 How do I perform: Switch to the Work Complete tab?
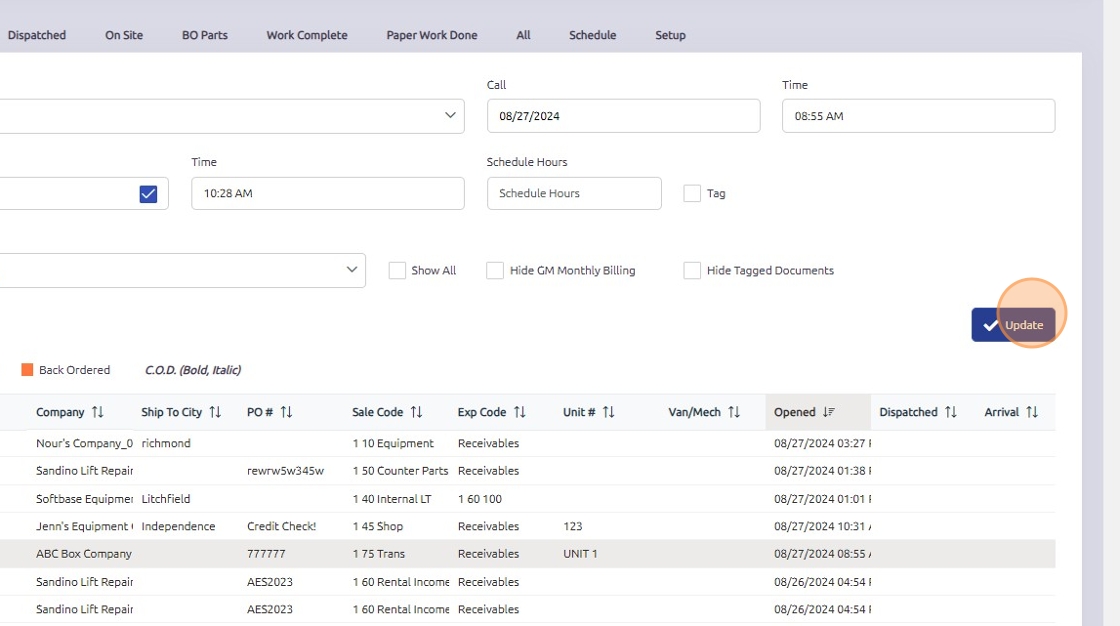(x=307, y=35)
